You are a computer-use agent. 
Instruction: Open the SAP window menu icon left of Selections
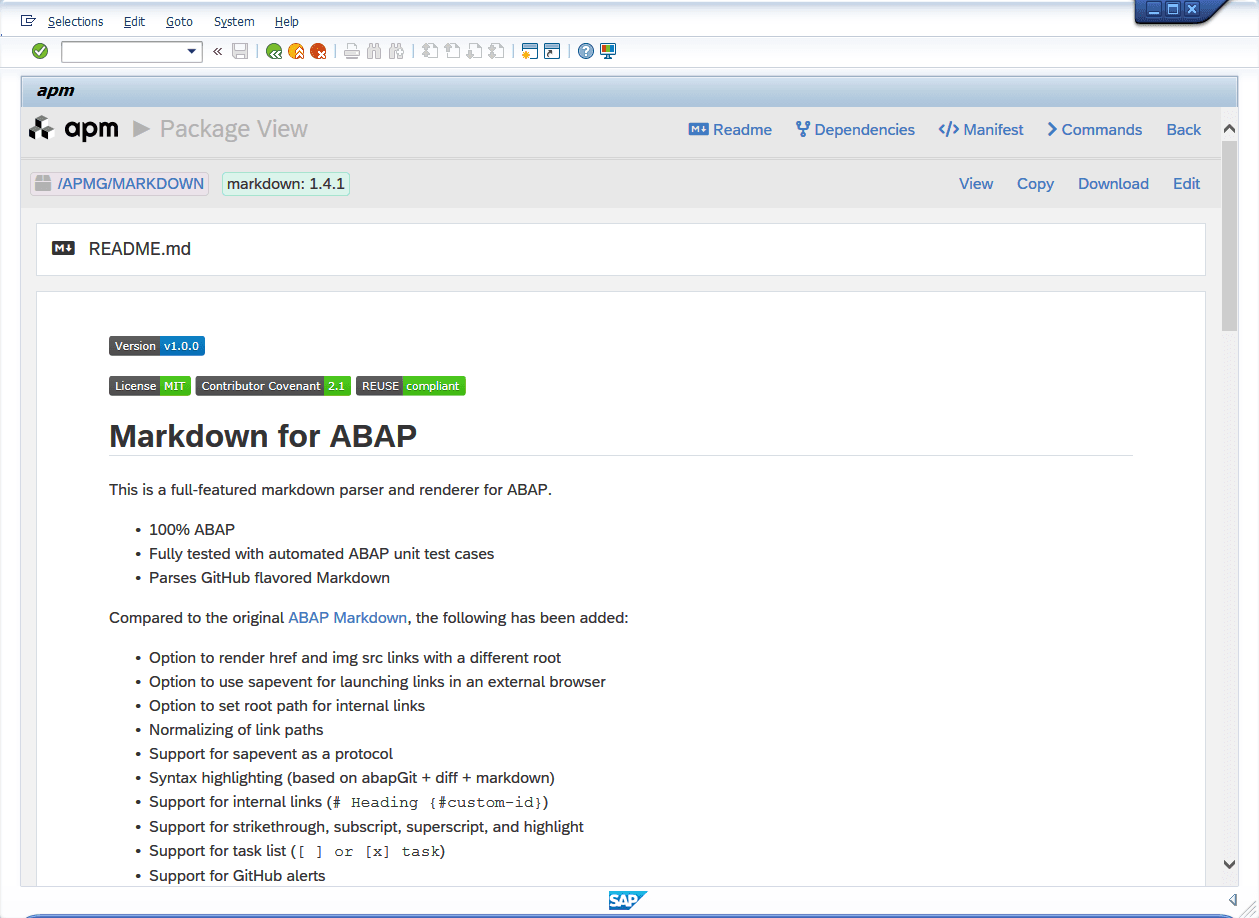[29, 21]
